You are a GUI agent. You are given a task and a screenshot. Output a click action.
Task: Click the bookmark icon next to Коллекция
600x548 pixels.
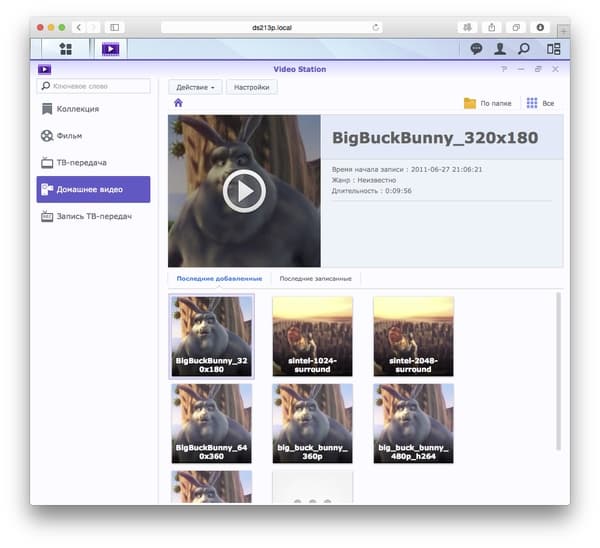coord(47,109)
